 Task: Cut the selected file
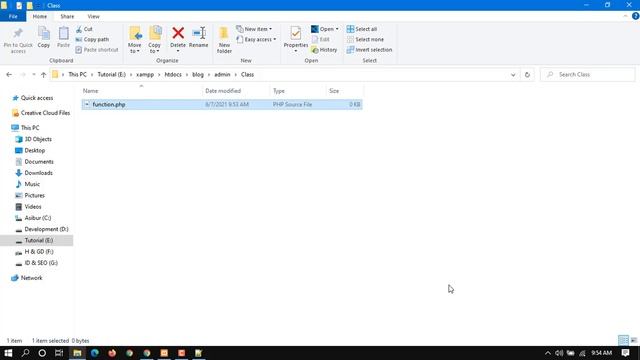click(x=84, y=29)
